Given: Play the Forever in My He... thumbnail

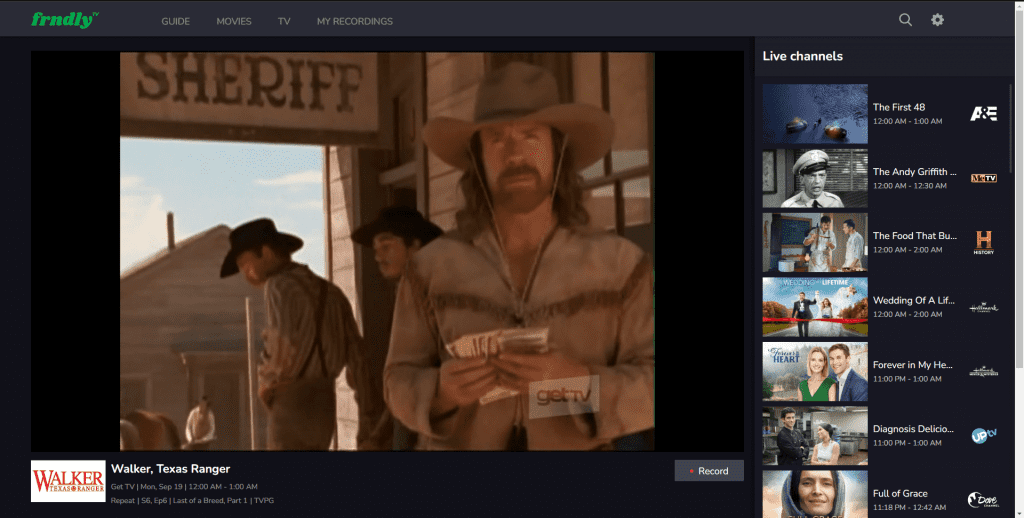Looking at the screenshot, I should point(815,372).
